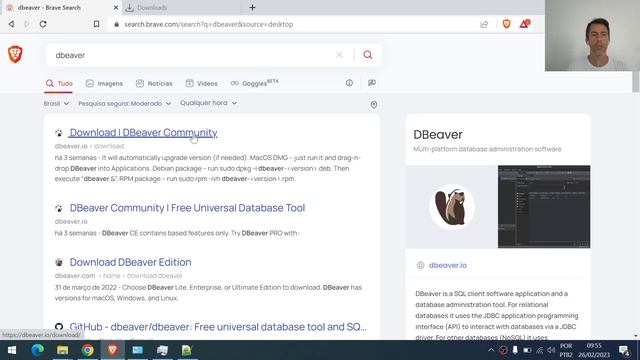Open the info icon next to Goggles
Image resolution: width=640 pixels, height=360 pixels.
(349, 83)
